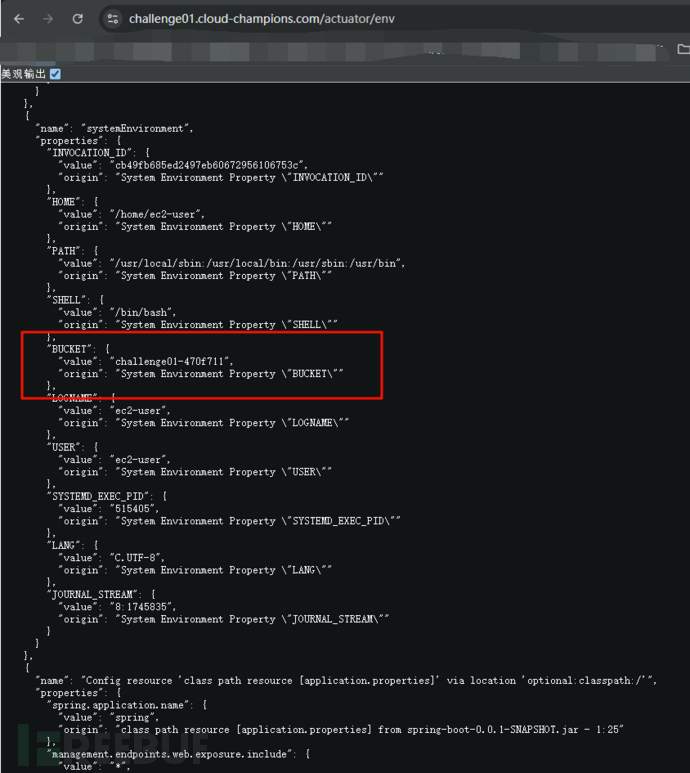Image resolution: width=690 pixels, height=773 pixels.
Task: Select the value 515405
Action: coord(132,509)
